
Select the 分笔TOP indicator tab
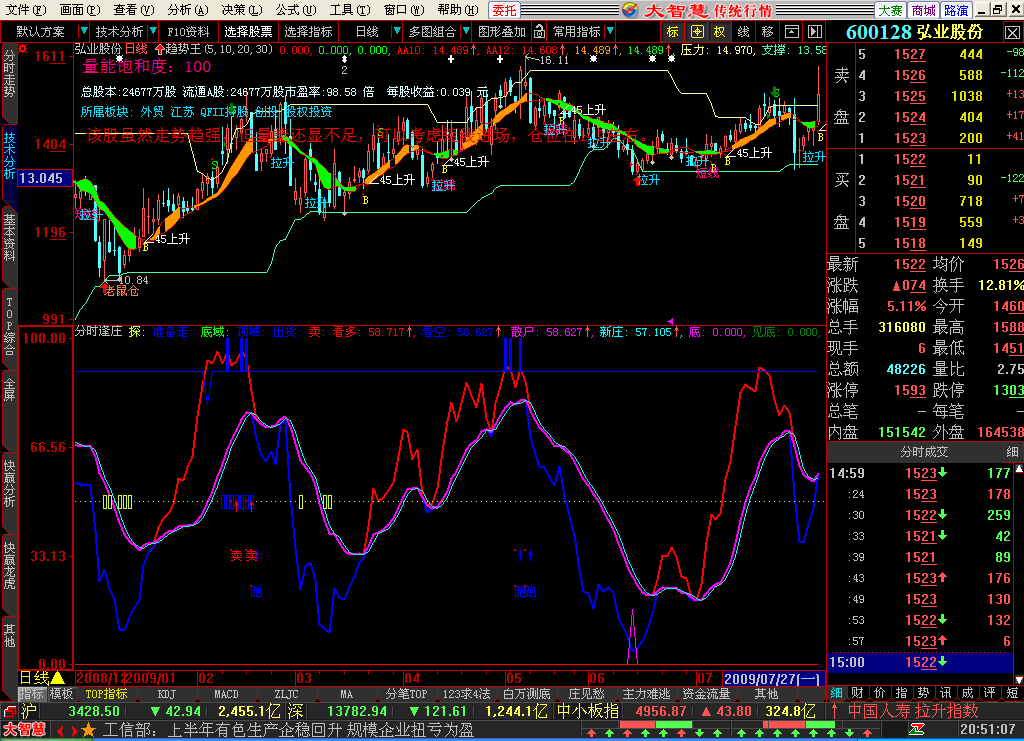click(406, 694)
